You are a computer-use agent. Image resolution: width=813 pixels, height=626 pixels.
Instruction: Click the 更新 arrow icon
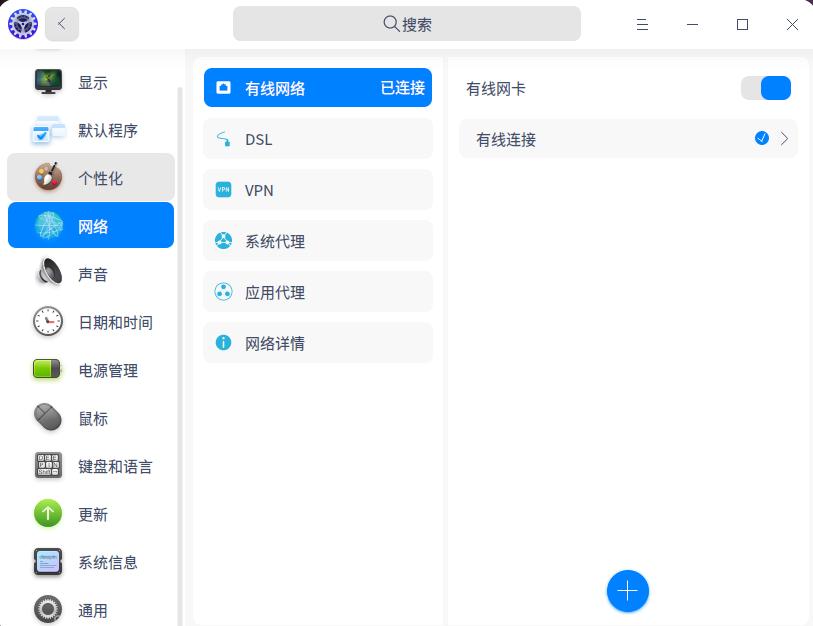point(48,514)
